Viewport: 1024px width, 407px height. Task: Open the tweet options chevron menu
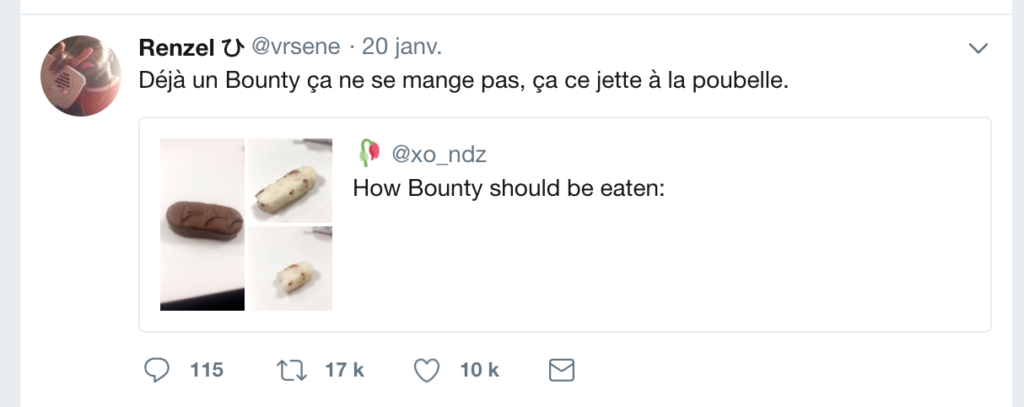[x=978, y=48]
